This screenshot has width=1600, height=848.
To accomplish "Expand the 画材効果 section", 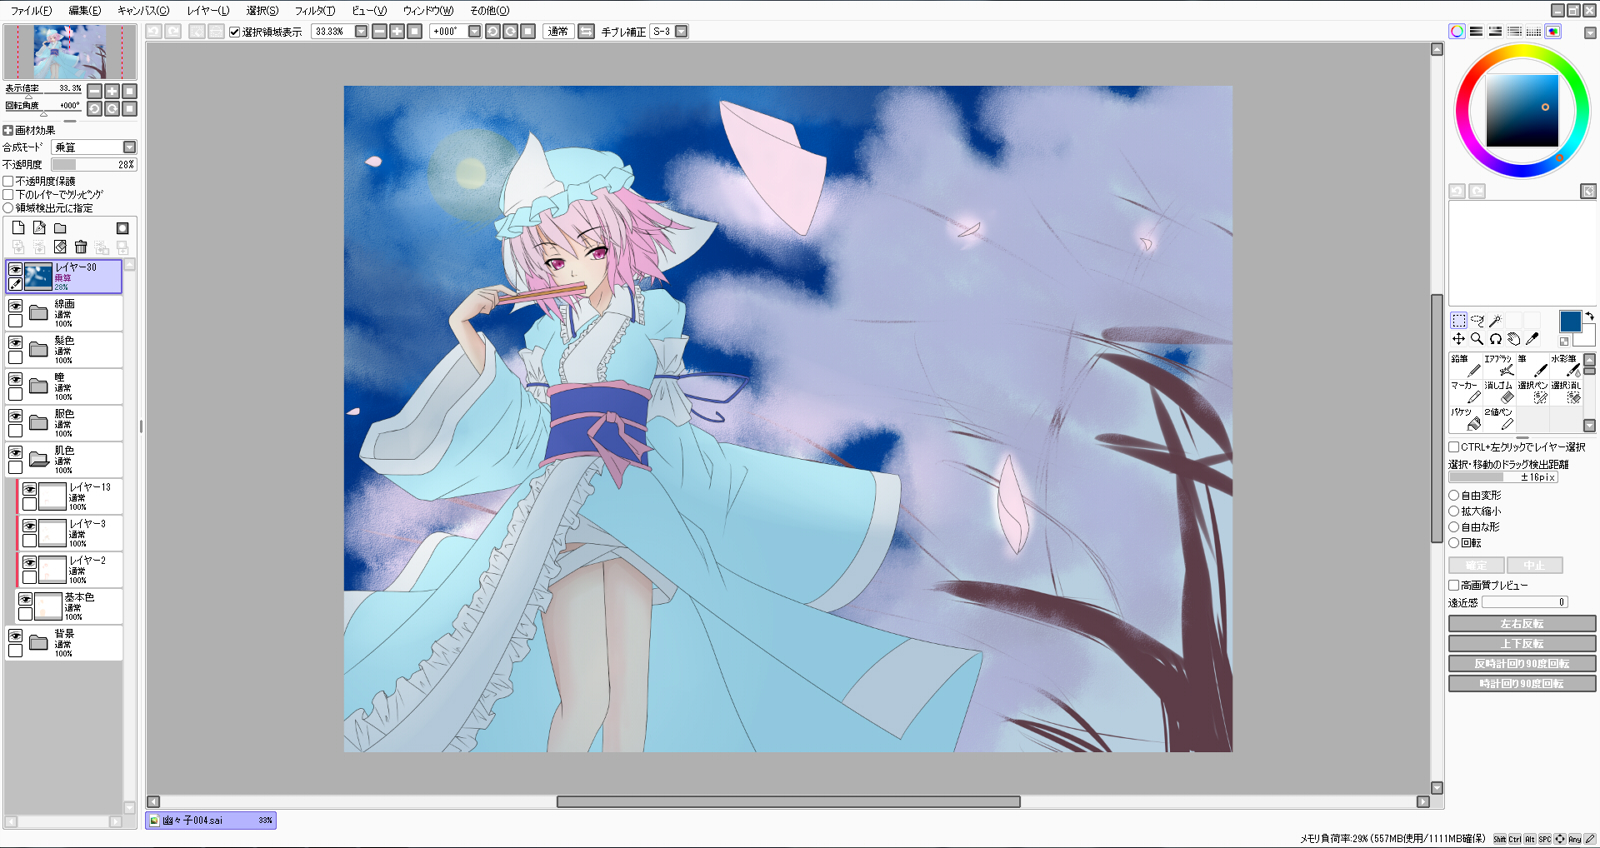I will [8, 130].
